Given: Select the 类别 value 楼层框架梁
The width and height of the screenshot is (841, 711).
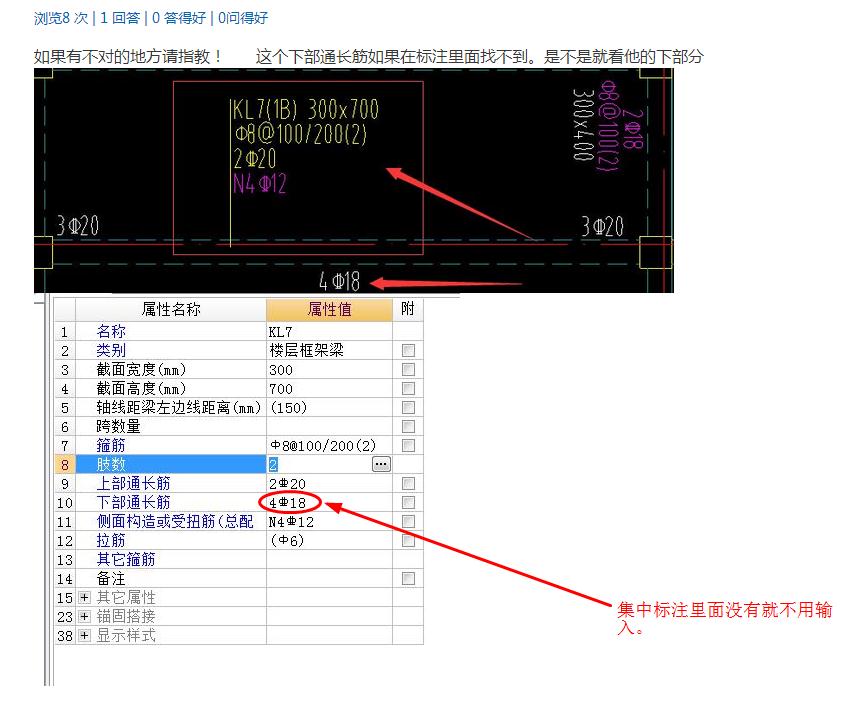Looking at the screenshot, I should click(x=306, y=351).
